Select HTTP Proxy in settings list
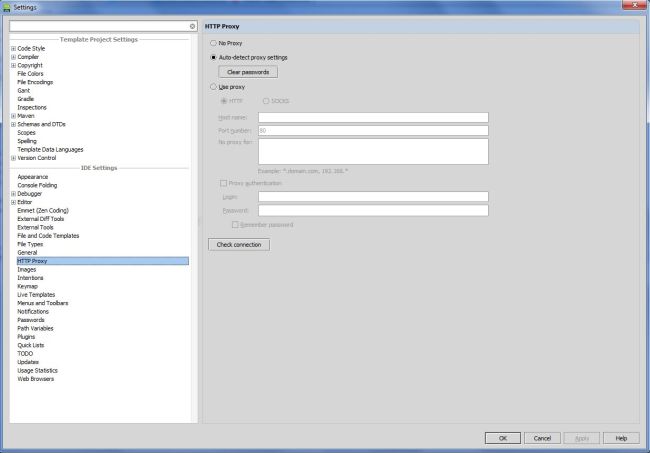This screenshot has width=650, height=453. [102, 261]
